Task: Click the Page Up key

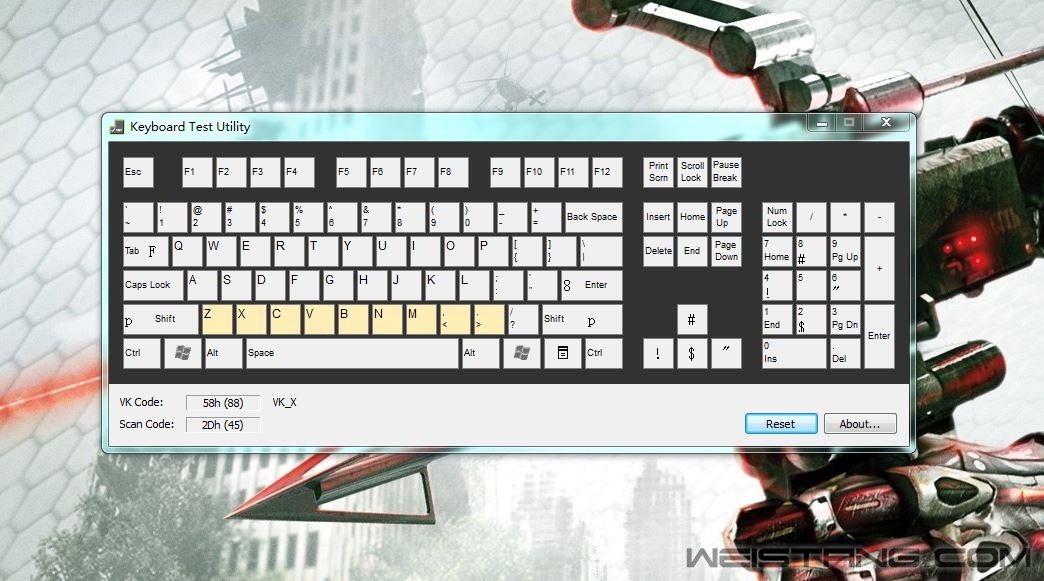Action: 726,218
